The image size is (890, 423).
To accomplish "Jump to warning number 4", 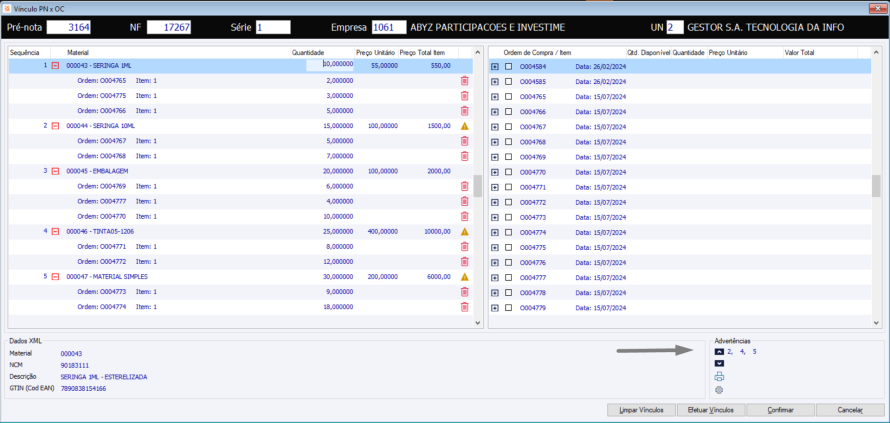I will (x=742, y=351).
